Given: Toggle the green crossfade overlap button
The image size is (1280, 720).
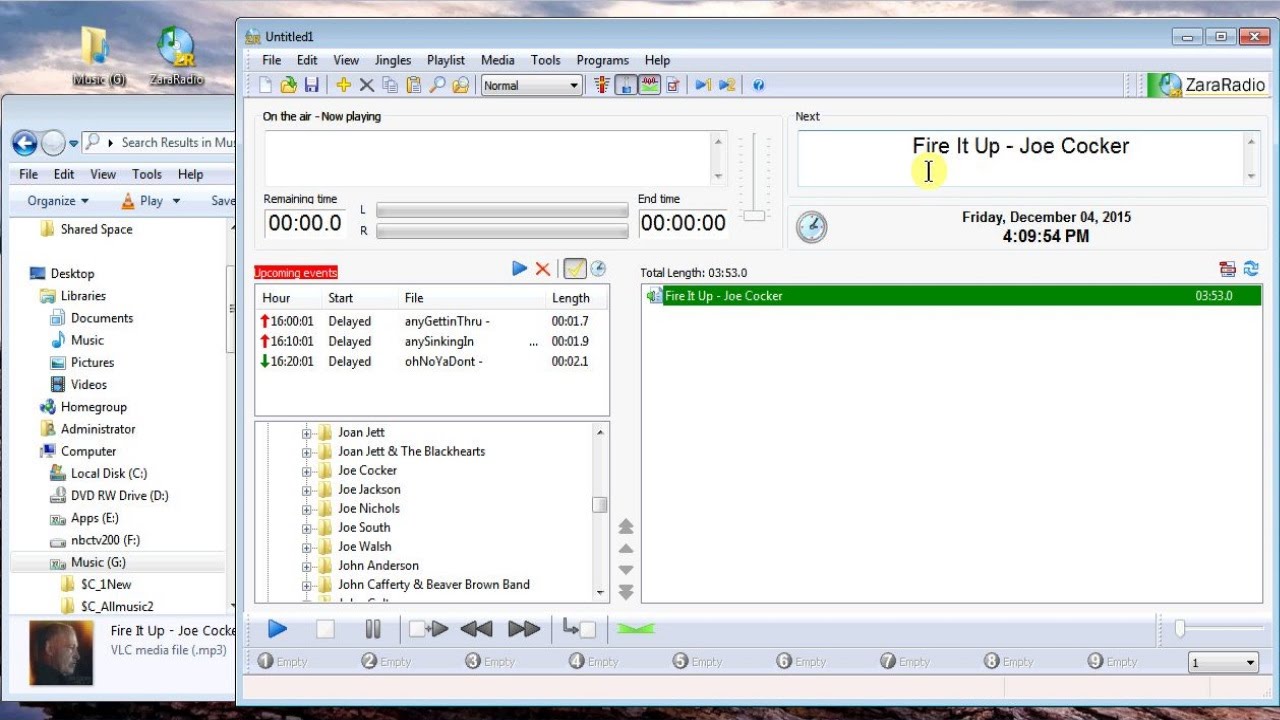Looking at the screenshot, I should pyautogui.click(x=634, y=629).
